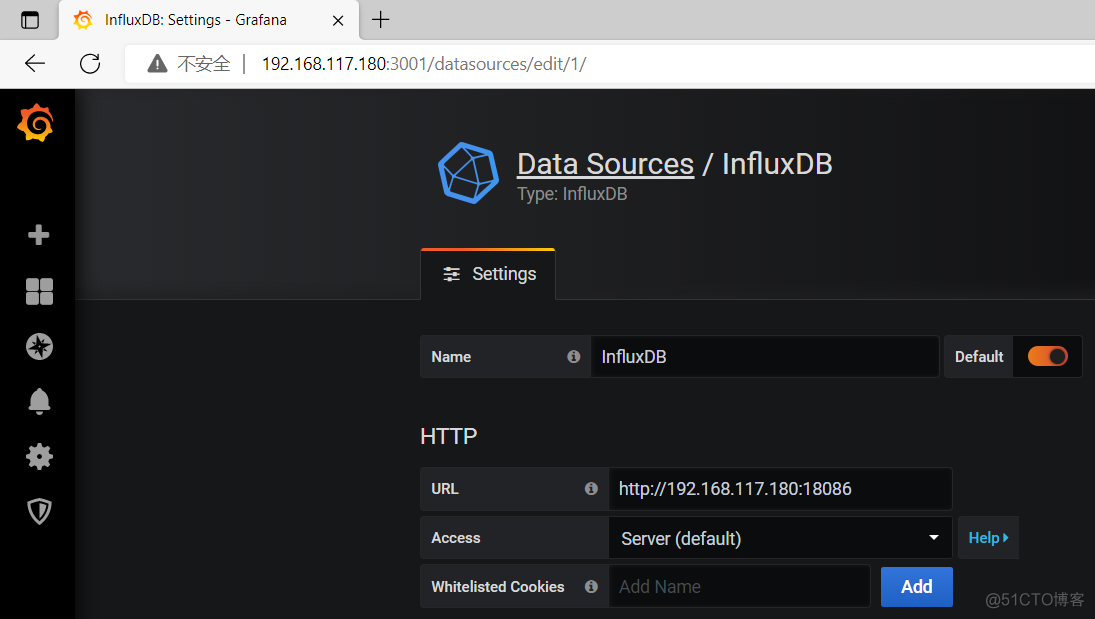Image resolution: width=1095 pixels, height=619 pixels.
Task: Click the browser address bar URL
Action: [x=424, y=64]
